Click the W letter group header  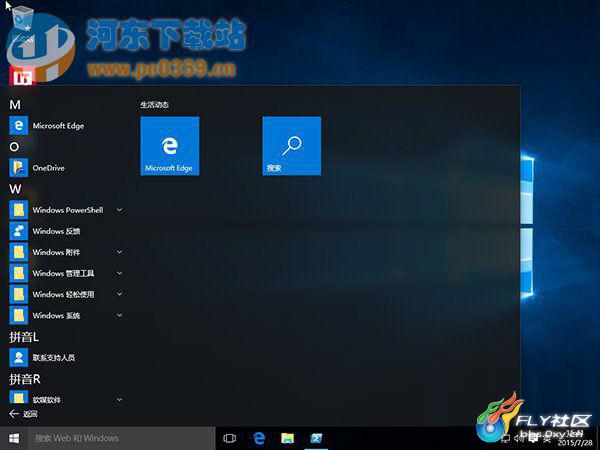(x=16, y=189)
